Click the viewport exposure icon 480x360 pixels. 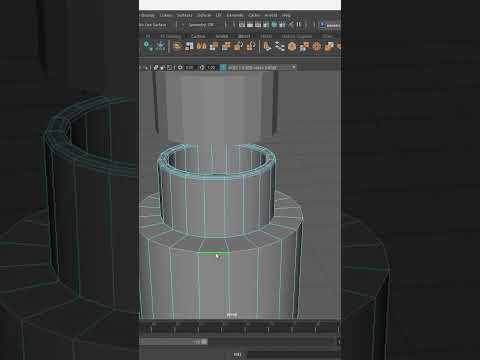coord(180,68)
